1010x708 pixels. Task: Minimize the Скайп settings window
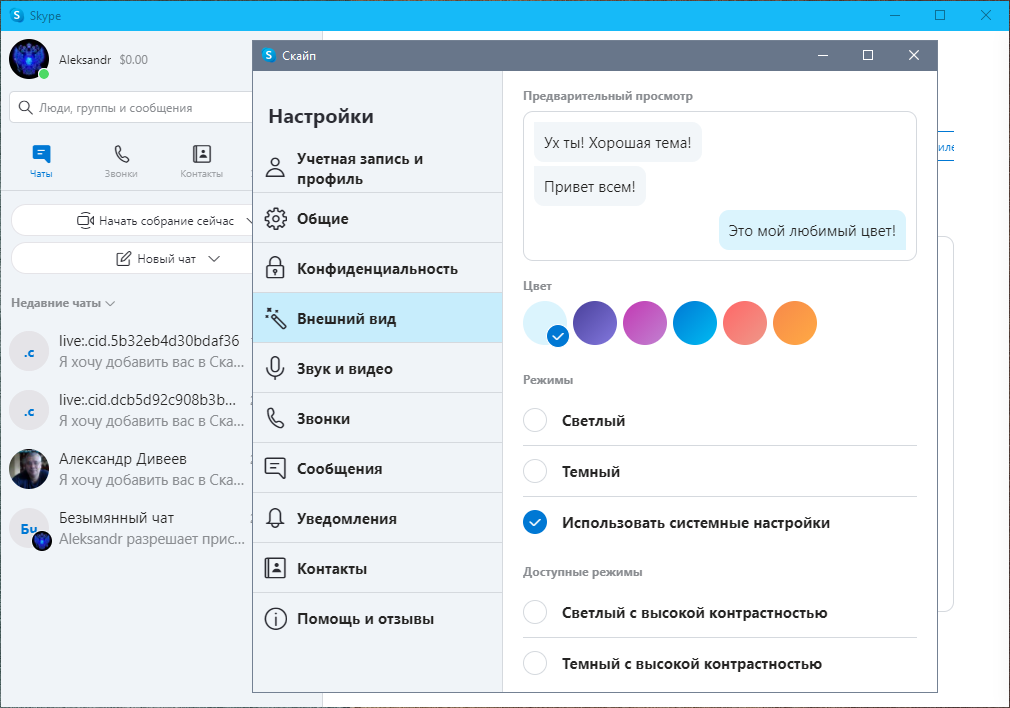[823, 55]
